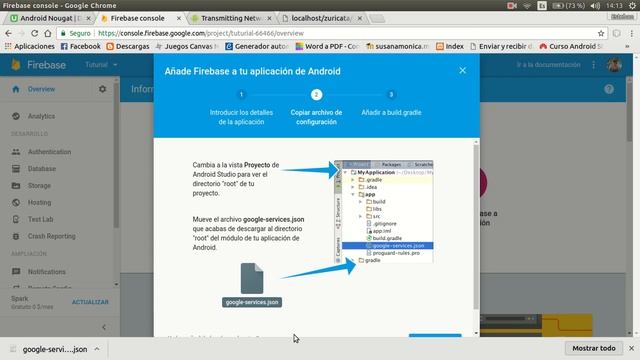Expand the google-servi...json download options arrow
Image resolution: width=640 pixels, height=360 pixels.
[x=97, y=349]
